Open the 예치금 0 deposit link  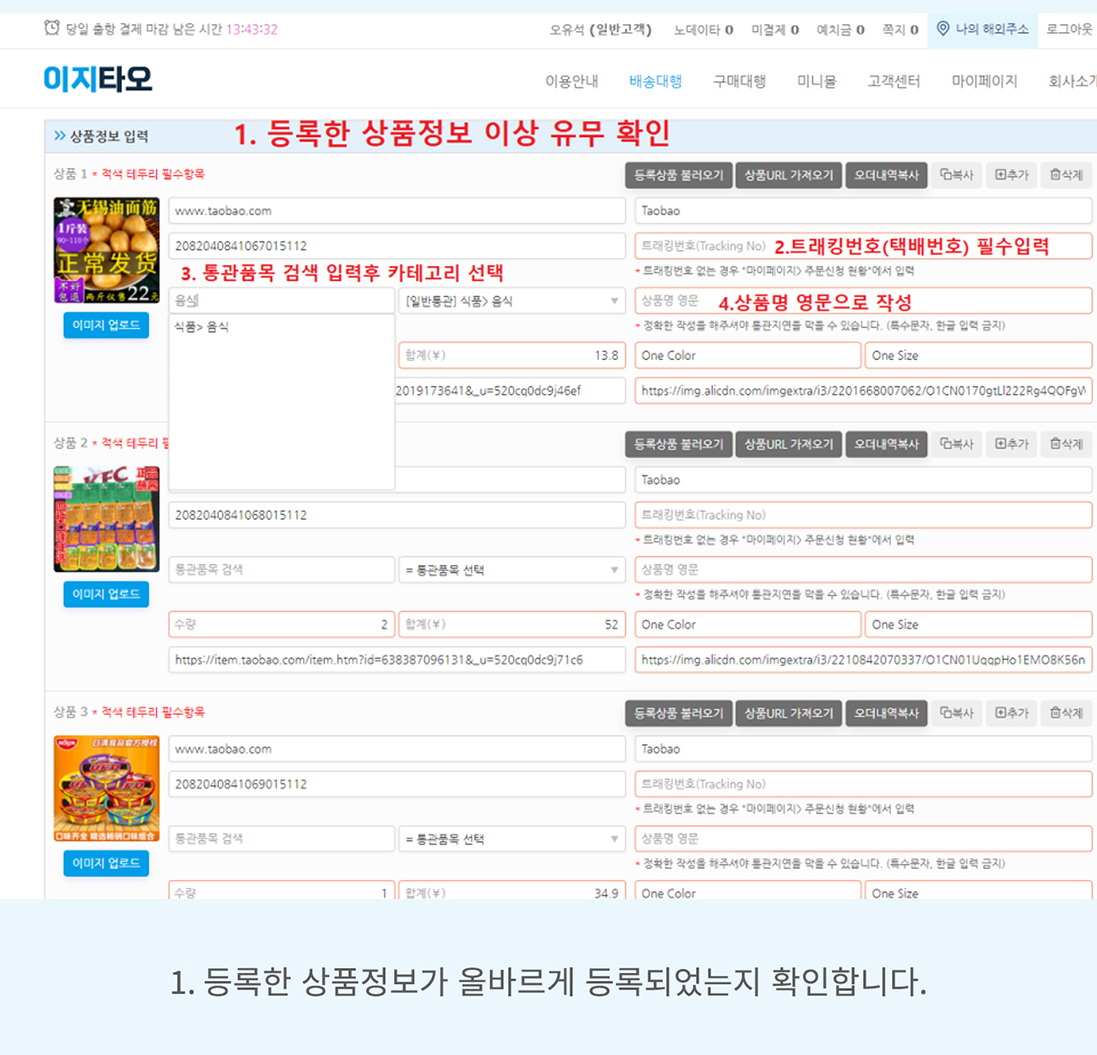pyautogui.click(x=840, y=29)
